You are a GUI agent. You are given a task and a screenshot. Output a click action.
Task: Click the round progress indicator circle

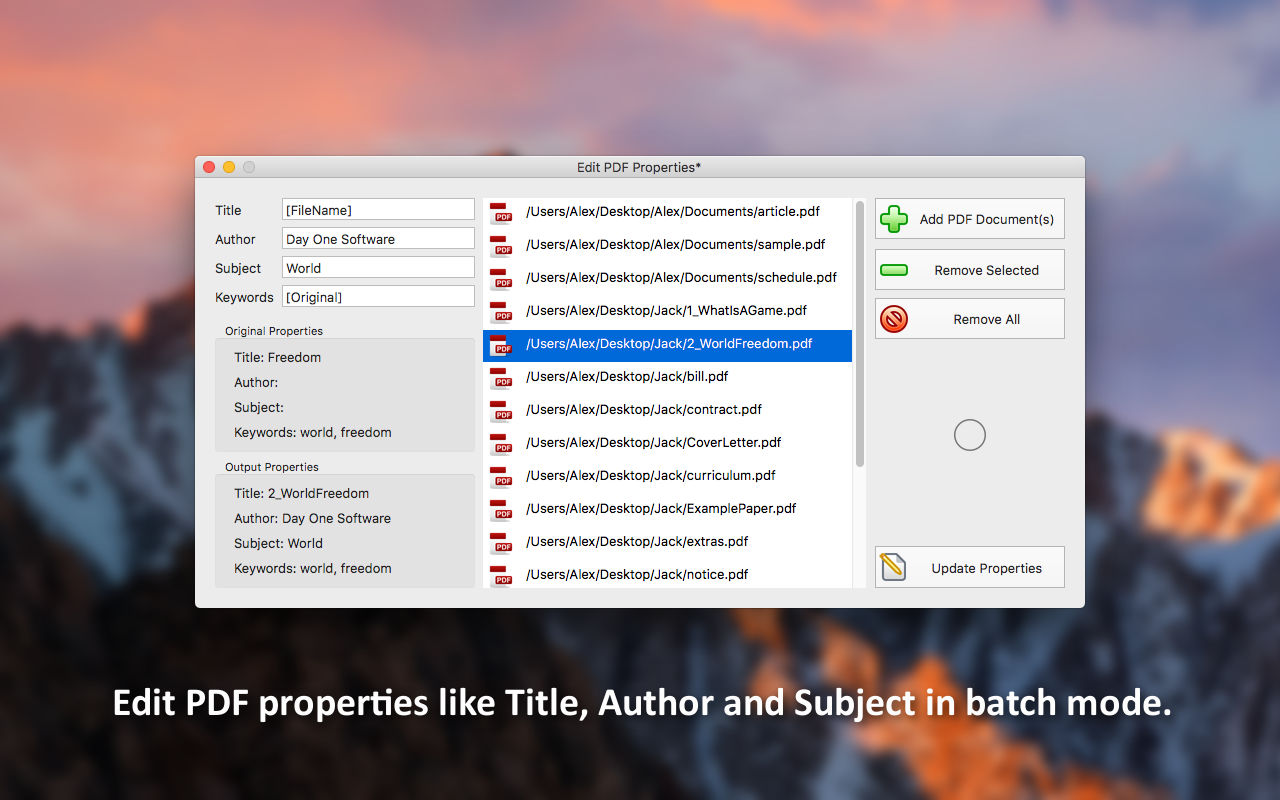point(970,435)
